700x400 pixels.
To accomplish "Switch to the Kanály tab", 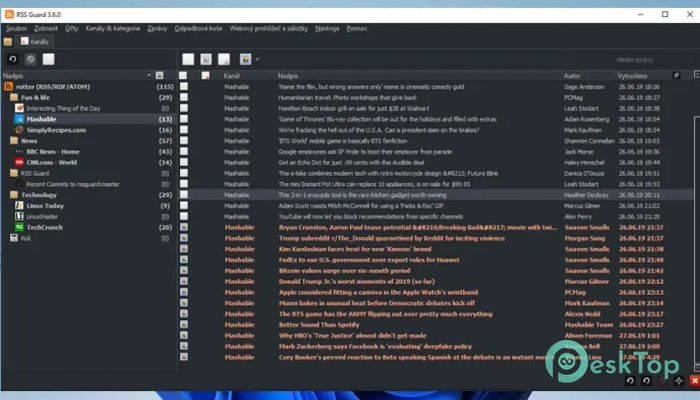I will click(34, 42).
